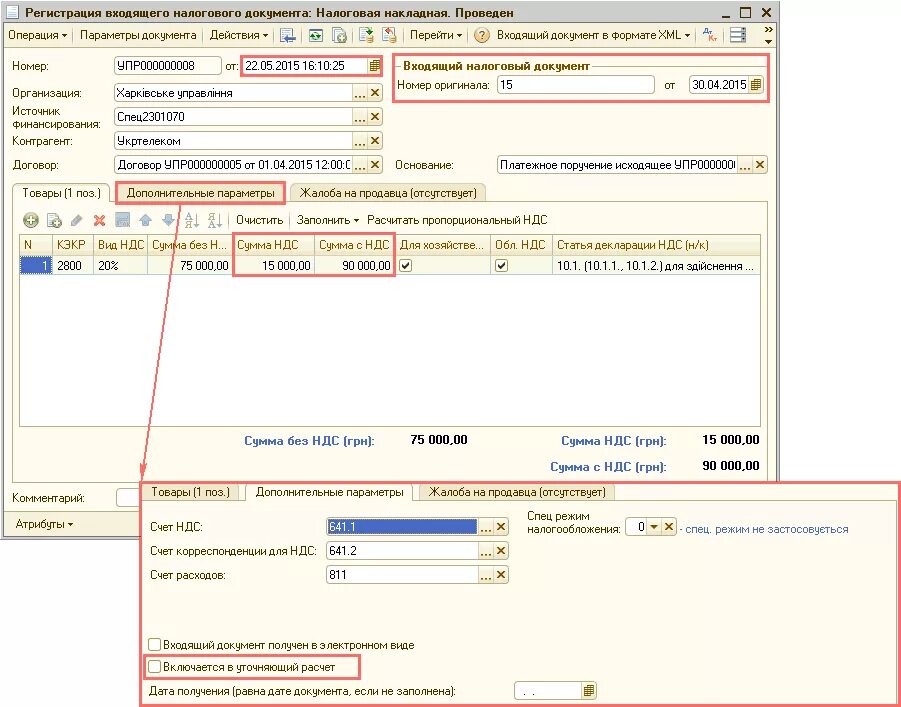Clear the Счет НДС field with X
This screenshot has width=901, height=707.
[x=500, y=527]
